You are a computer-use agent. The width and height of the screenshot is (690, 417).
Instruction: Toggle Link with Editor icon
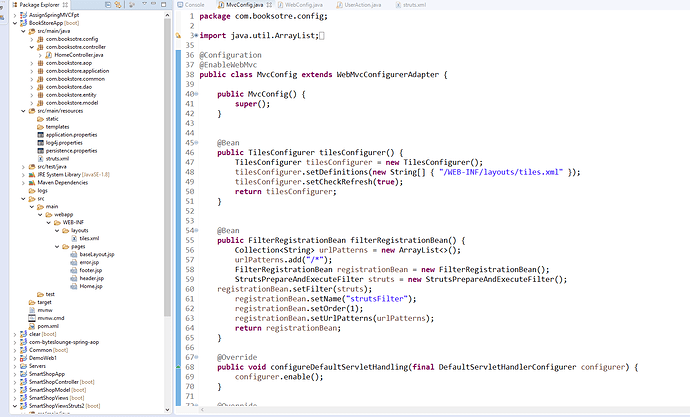tap(120, 5)
